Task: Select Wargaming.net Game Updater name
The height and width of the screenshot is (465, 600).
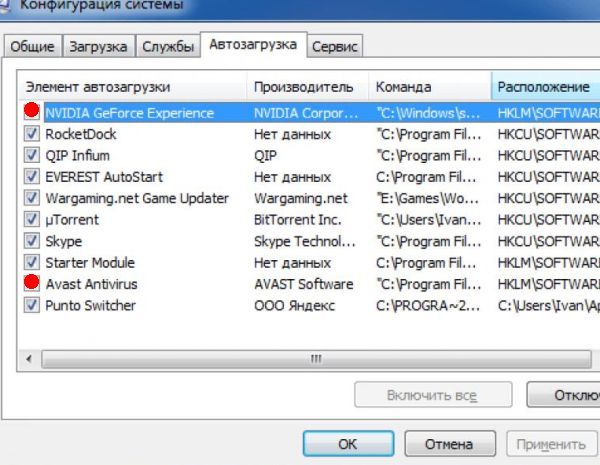Action: [x=137, y=198]
